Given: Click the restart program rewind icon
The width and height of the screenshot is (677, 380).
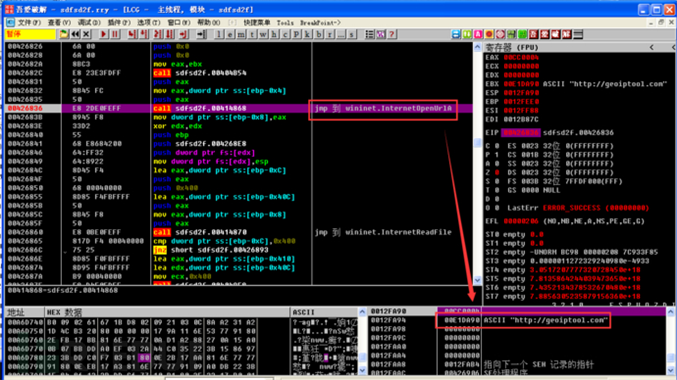Looking at the screenshot, I should 75,34.
